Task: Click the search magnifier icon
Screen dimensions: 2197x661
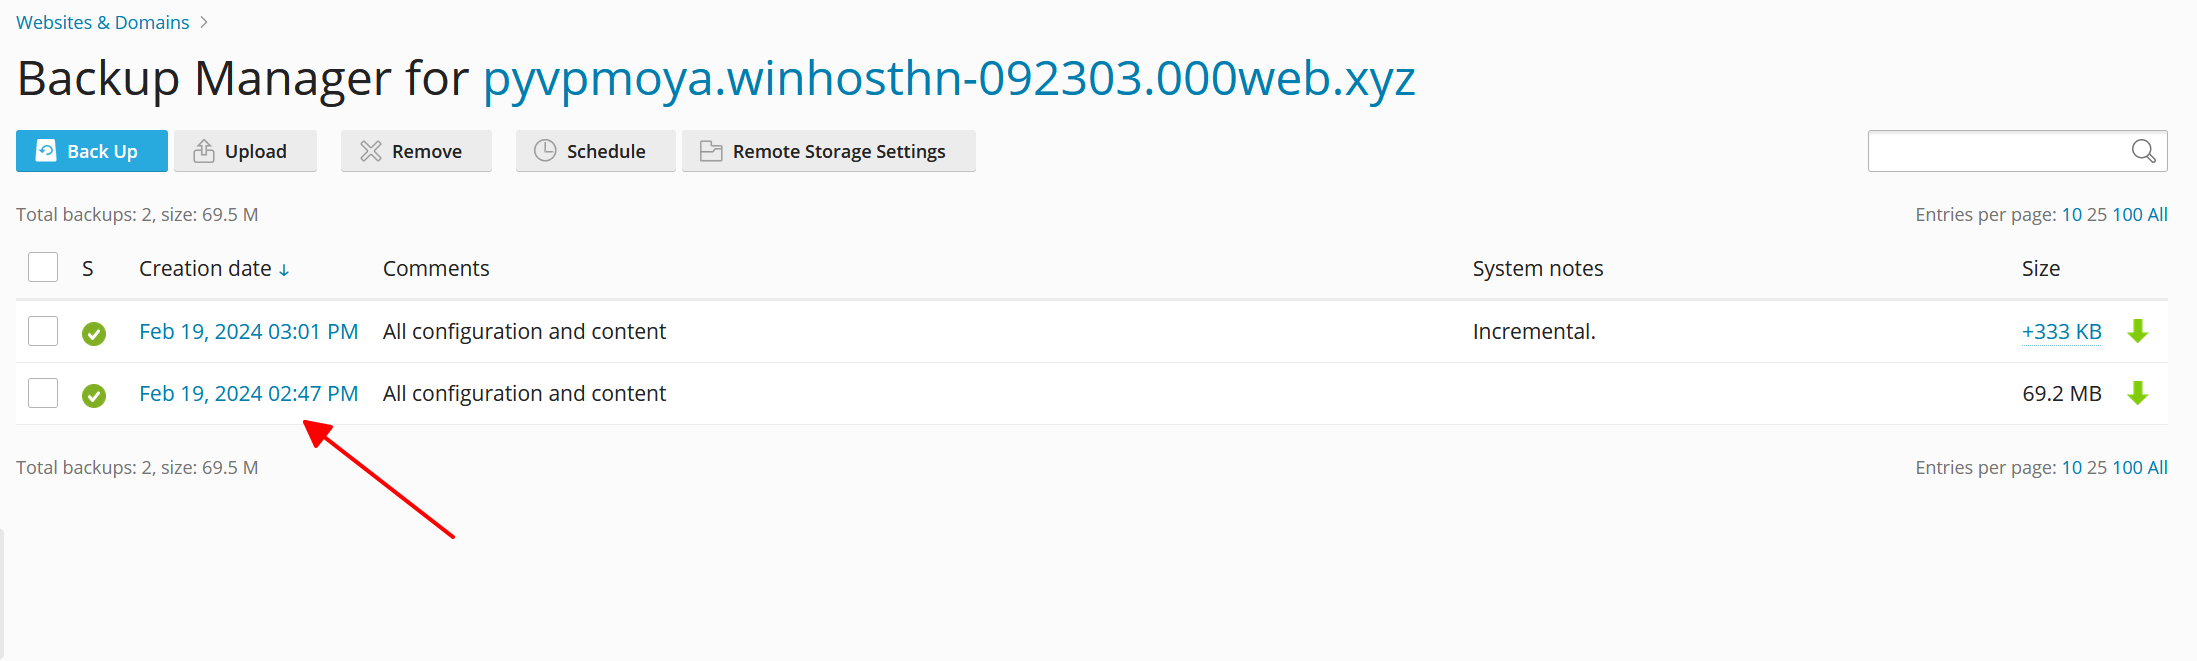Action: tap(2143, 151)
